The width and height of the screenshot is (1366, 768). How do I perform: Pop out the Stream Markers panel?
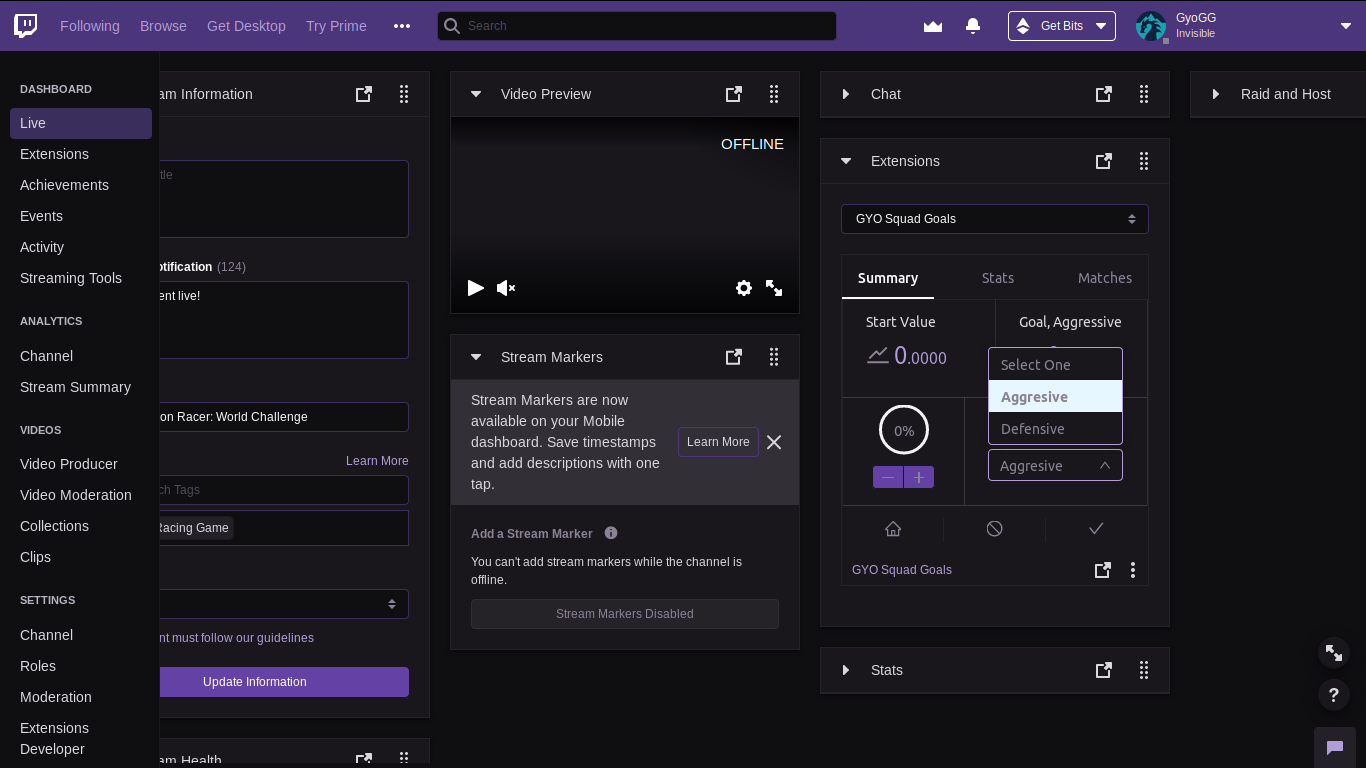[x=734, y=357]
